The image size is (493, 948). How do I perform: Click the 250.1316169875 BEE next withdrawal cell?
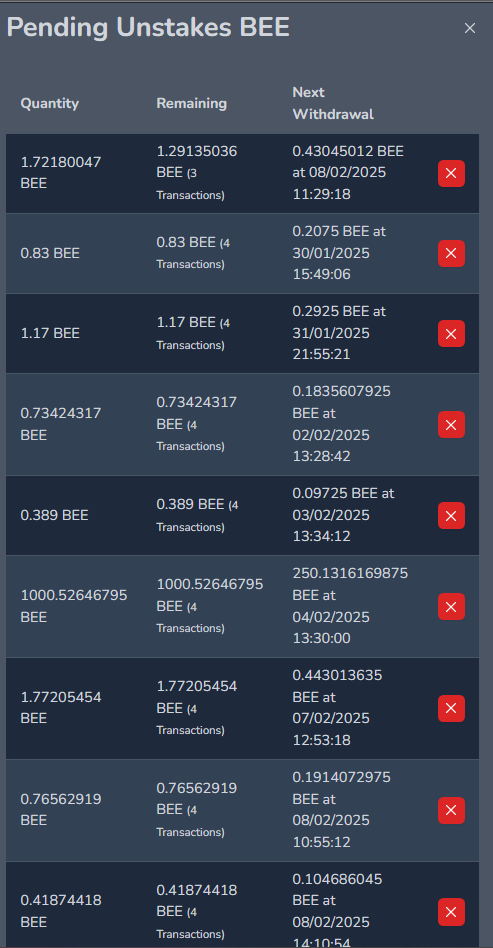point(350,606)
